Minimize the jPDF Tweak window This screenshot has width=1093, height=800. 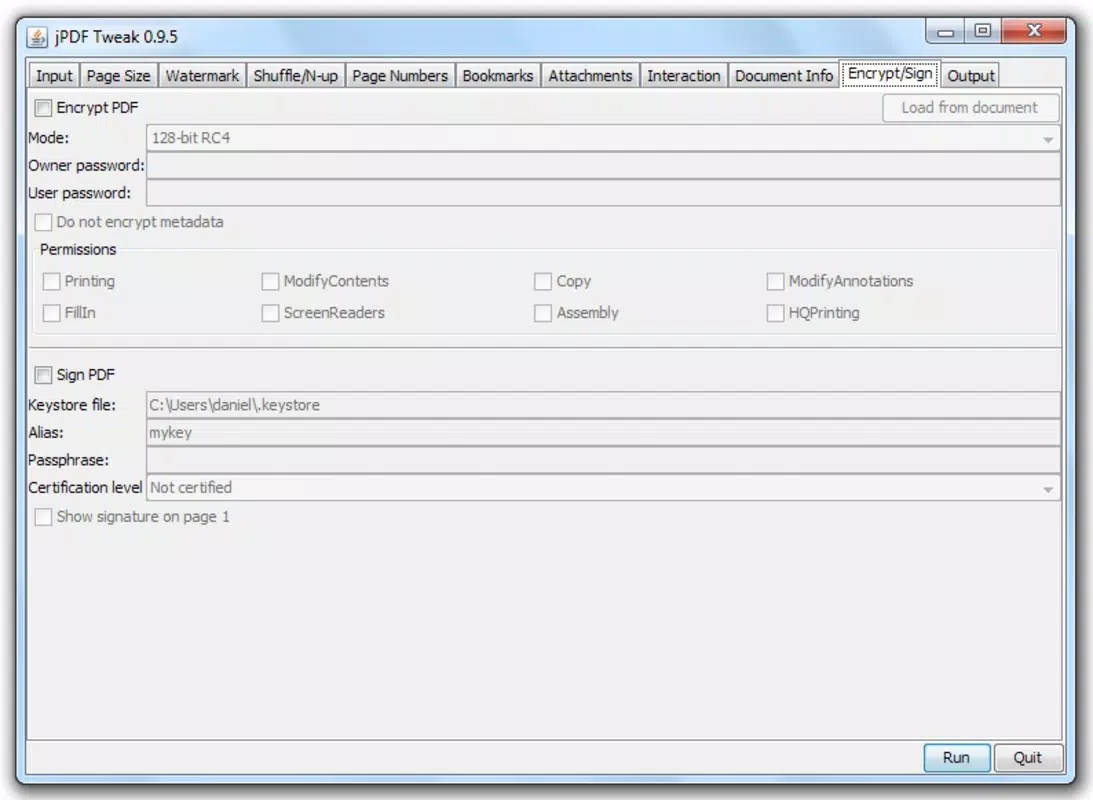[x=945, y=31]
